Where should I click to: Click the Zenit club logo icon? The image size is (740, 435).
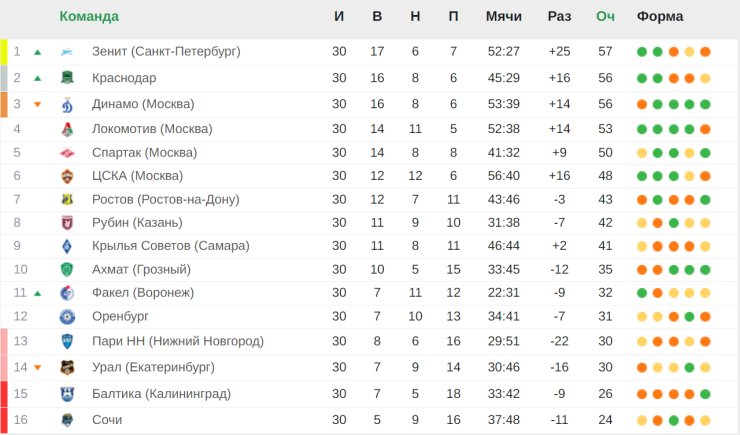pyautogui.click(x=67, y=52)
